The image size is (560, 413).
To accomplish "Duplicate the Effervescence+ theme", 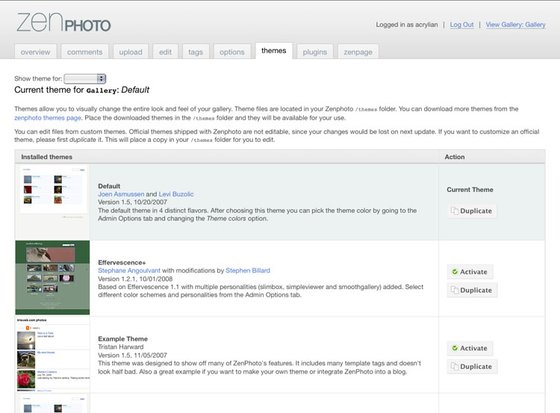I will (x=472, y=290).
